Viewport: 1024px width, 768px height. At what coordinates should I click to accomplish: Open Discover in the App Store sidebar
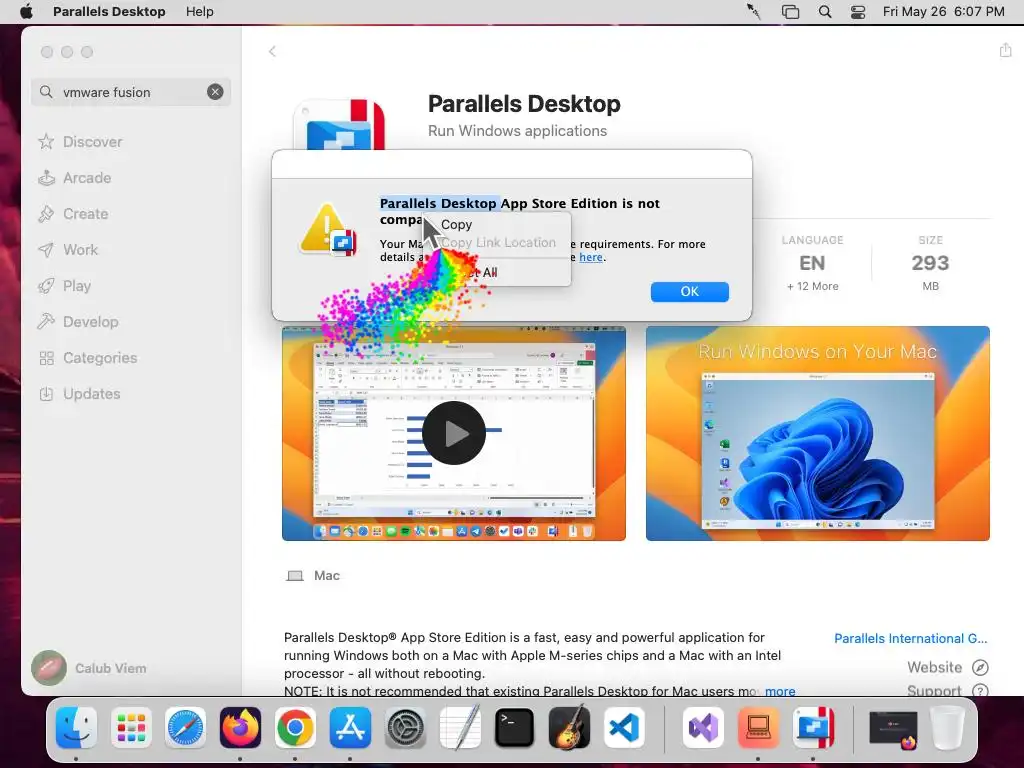[x=93, y=142]
